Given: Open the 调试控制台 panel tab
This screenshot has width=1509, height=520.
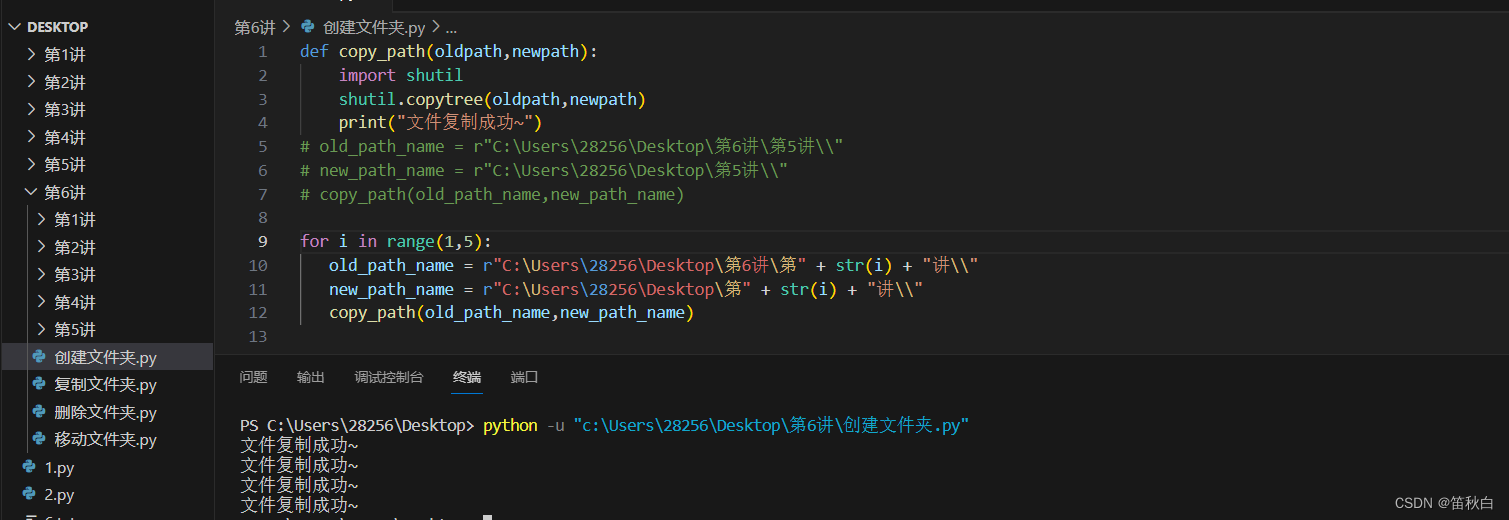Looking at the screenshot, I should point(389,377).
